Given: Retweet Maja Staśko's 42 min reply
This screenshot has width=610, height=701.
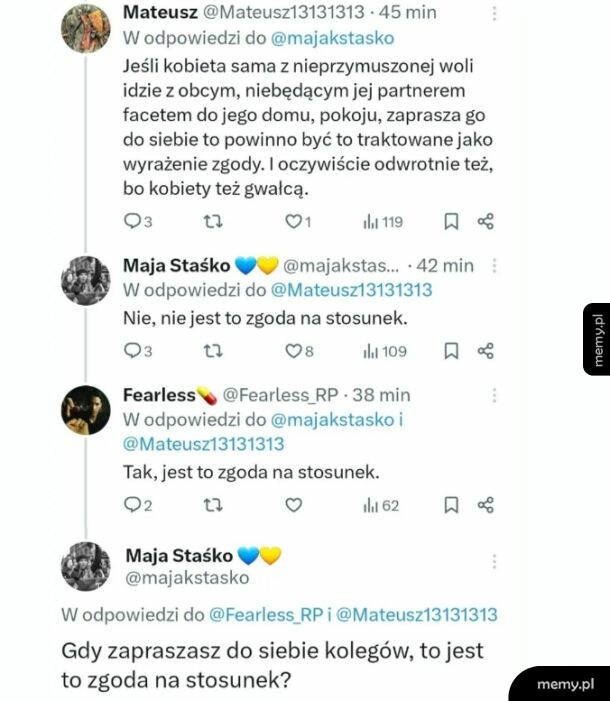Looking at the screenshot, I should [213, 351].
